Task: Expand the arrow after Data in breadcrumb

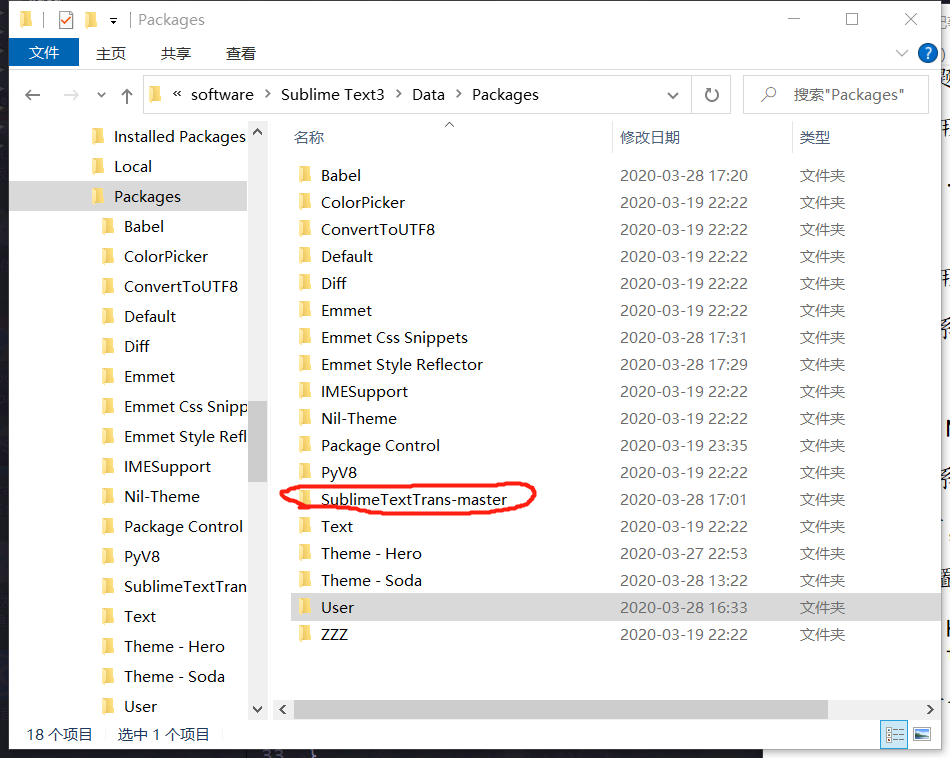Action: tap(459, 95)
